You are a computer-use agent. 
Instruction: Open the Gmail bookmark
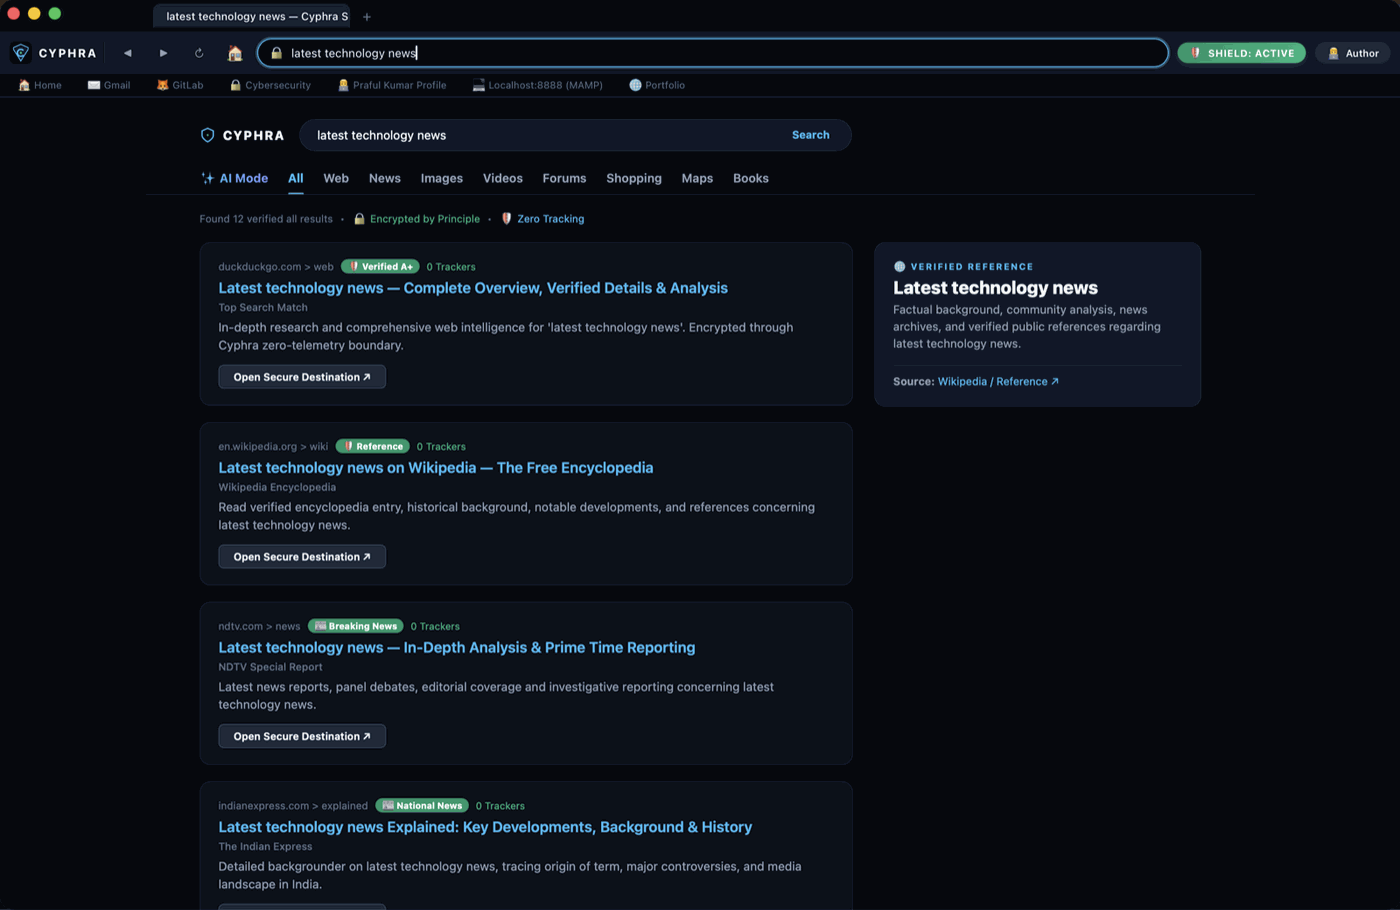pos(109,85)
